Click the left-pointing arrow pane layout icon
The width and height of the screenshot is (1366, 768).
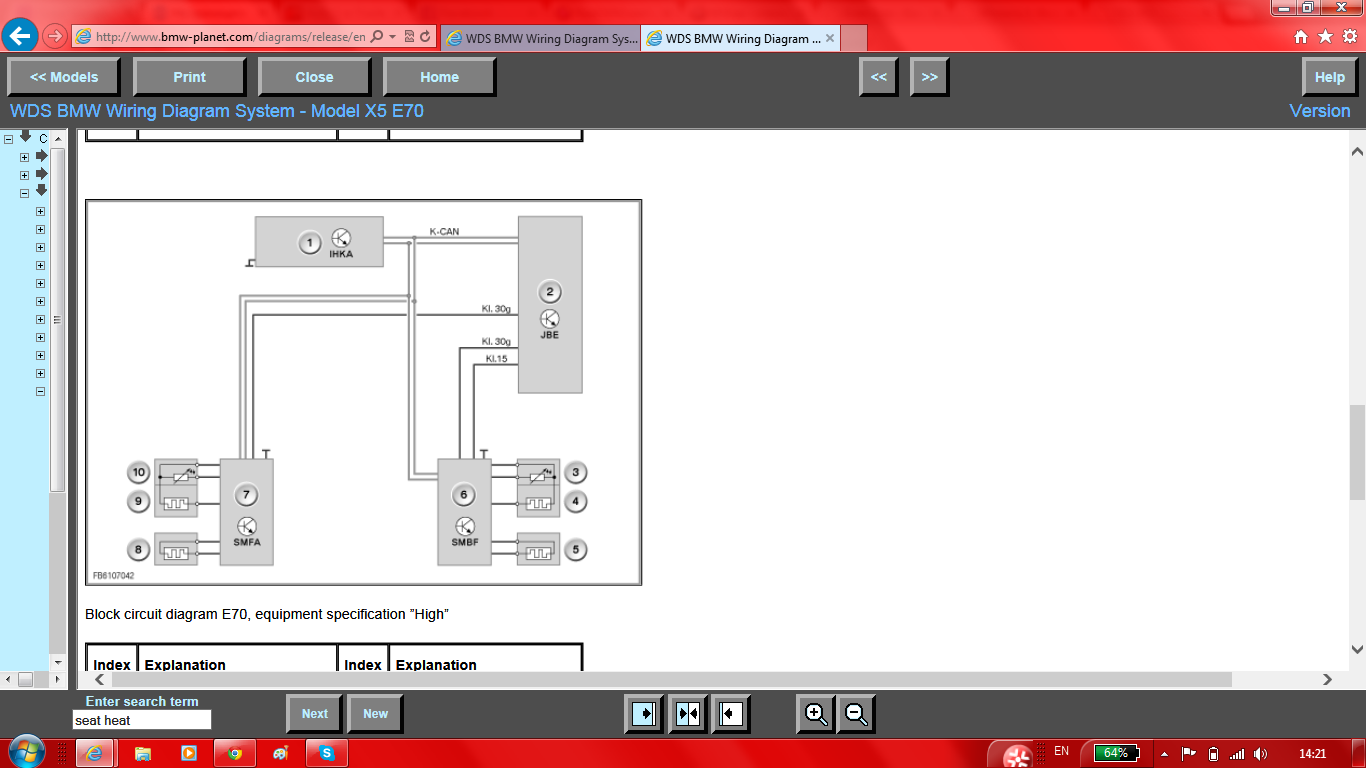click(x=732, y=714)
